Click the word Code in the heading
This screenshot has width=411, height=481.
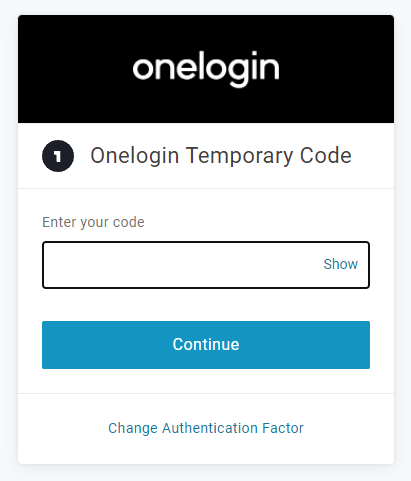click(326, 155)
